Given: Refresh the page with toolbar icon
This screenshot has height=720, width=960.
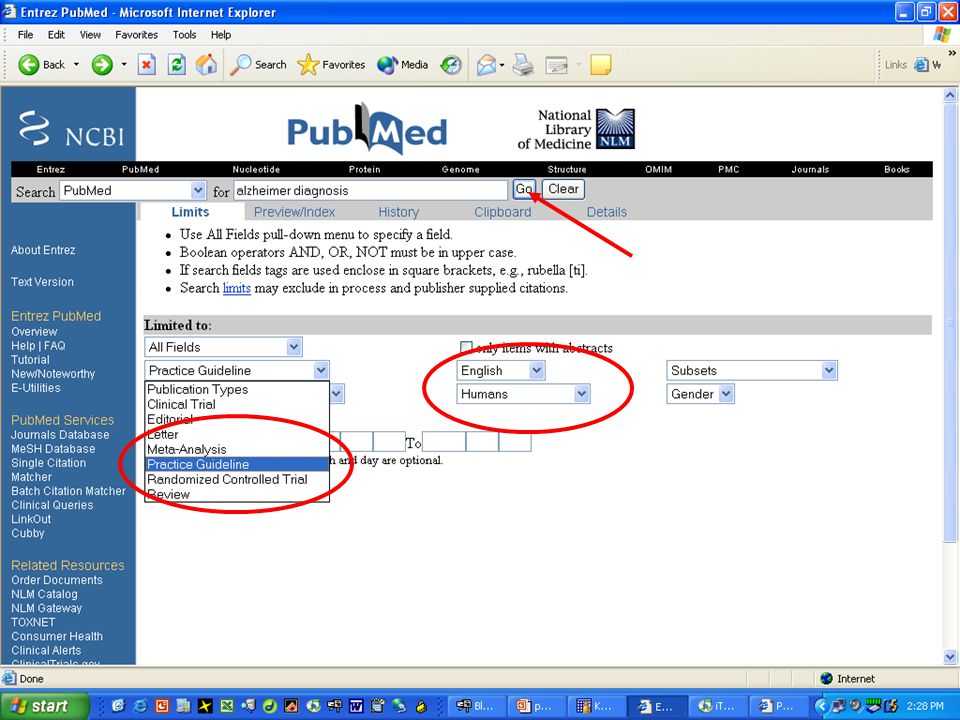Looking at the screenshot, I should point(177,64).
